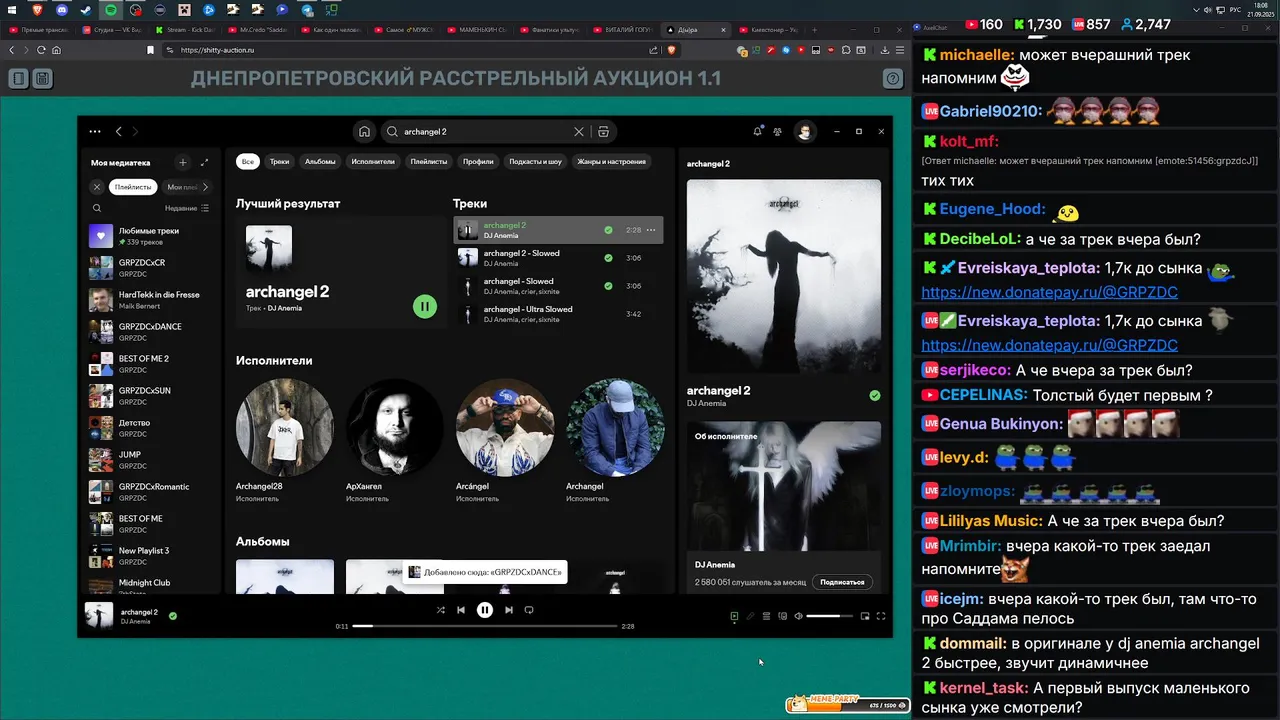Open the Browse icon next to search
This screenshot has width=1280, height=720.
[x=603, y=131]
